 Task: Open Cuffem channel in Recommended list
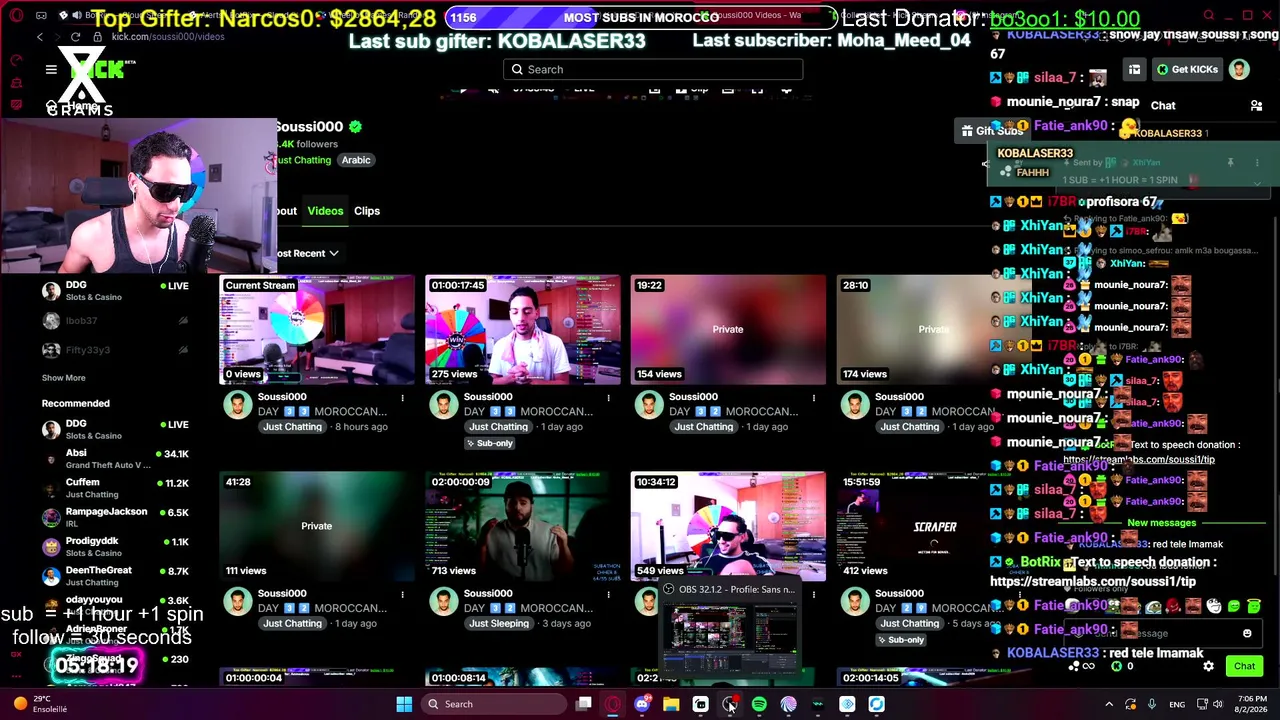coord(114,488)
